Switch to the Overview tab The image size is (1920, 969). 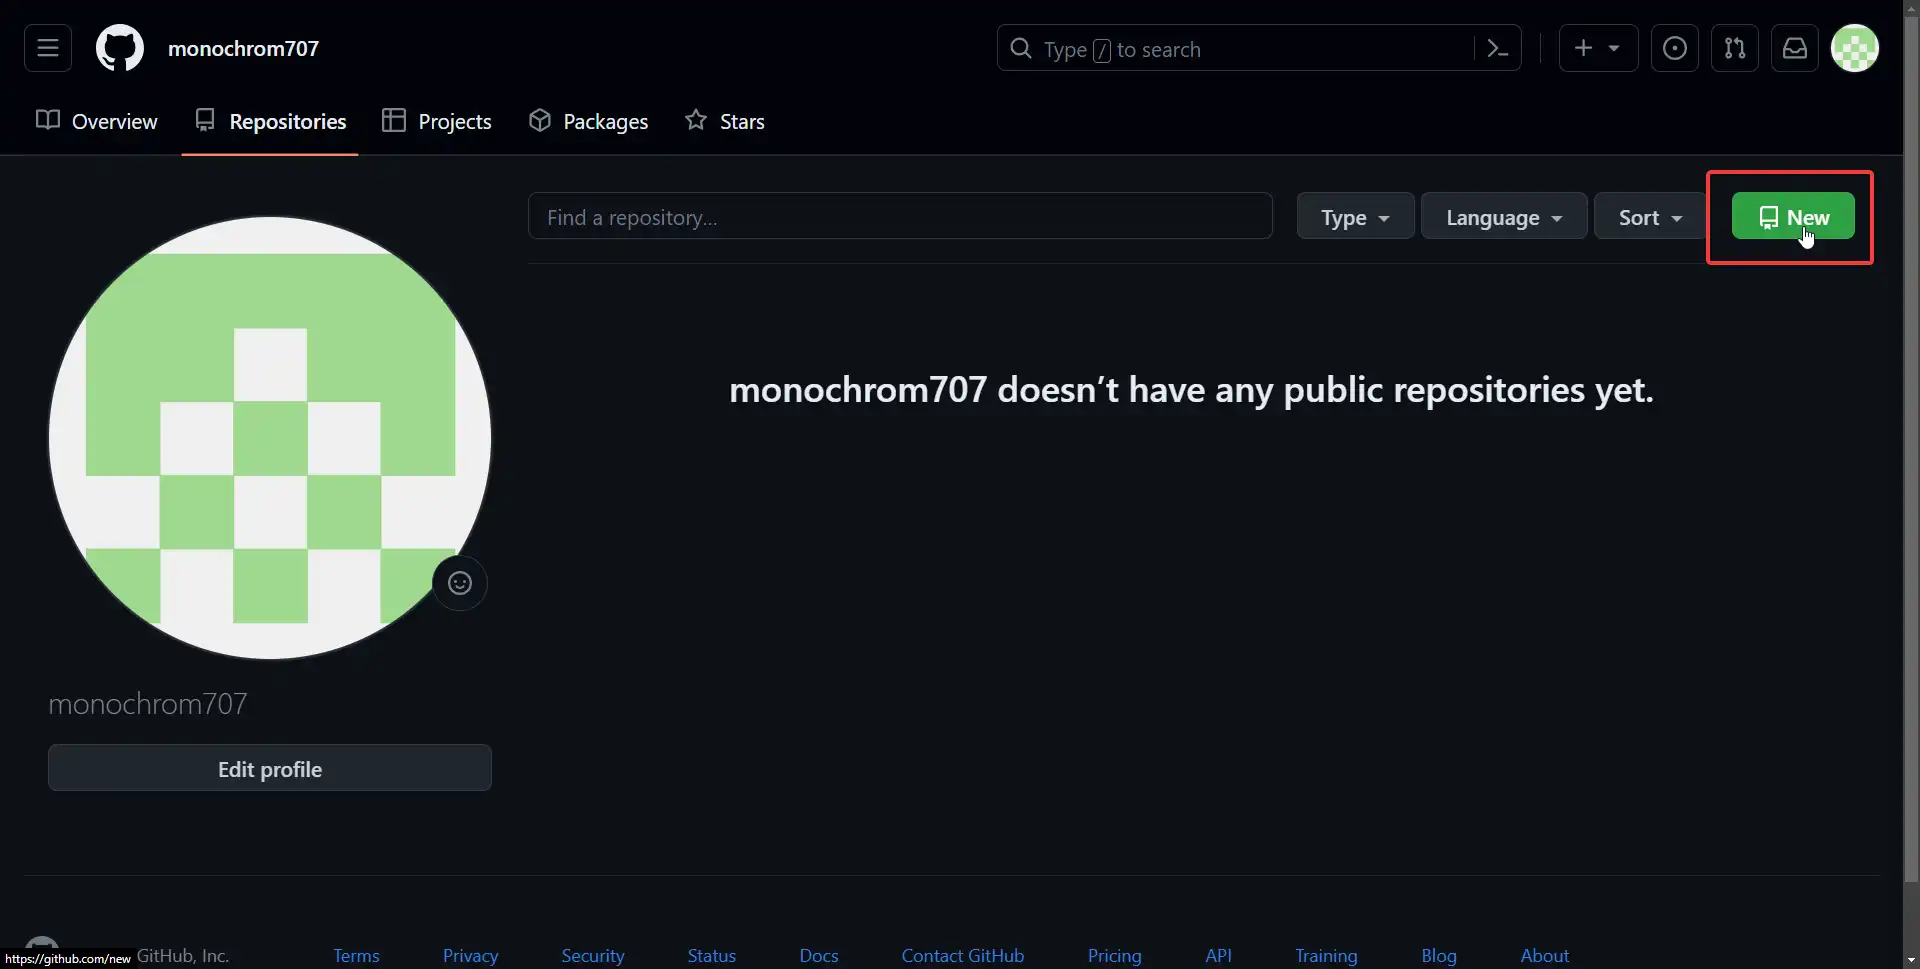click(97, 121)
